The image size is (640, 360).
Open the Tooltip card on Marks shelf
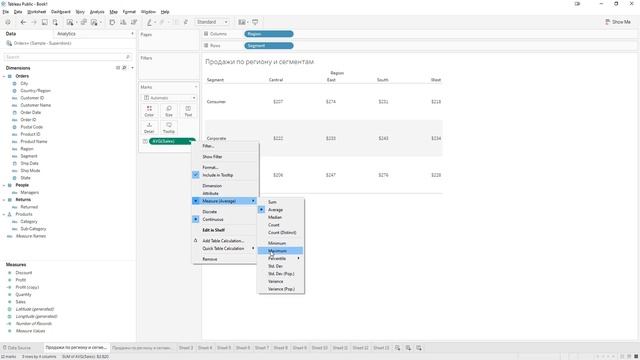(x=169, y=127)
